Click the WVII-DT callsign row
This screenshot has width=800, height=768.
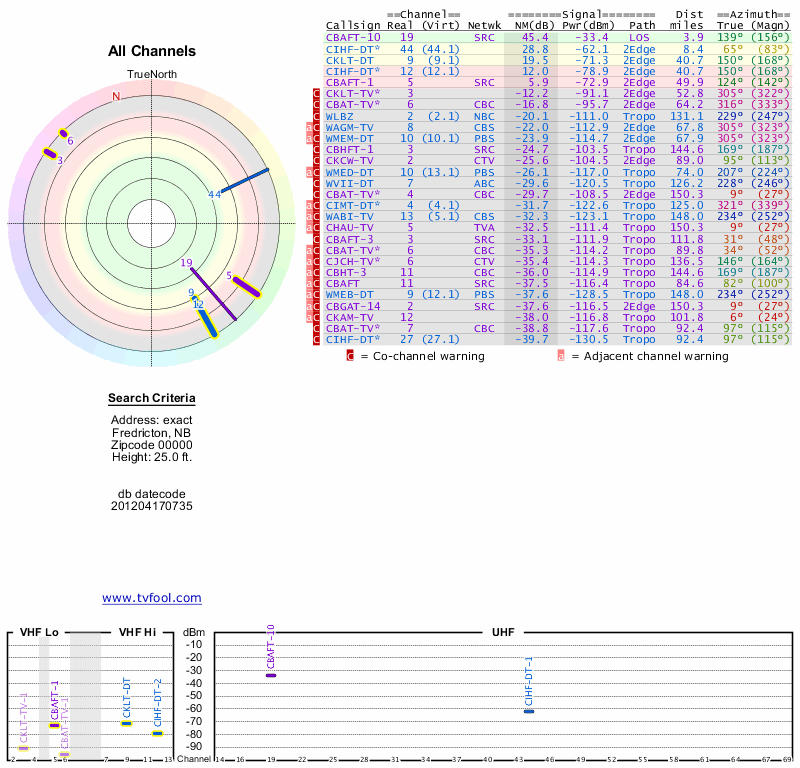coord(349,182)
